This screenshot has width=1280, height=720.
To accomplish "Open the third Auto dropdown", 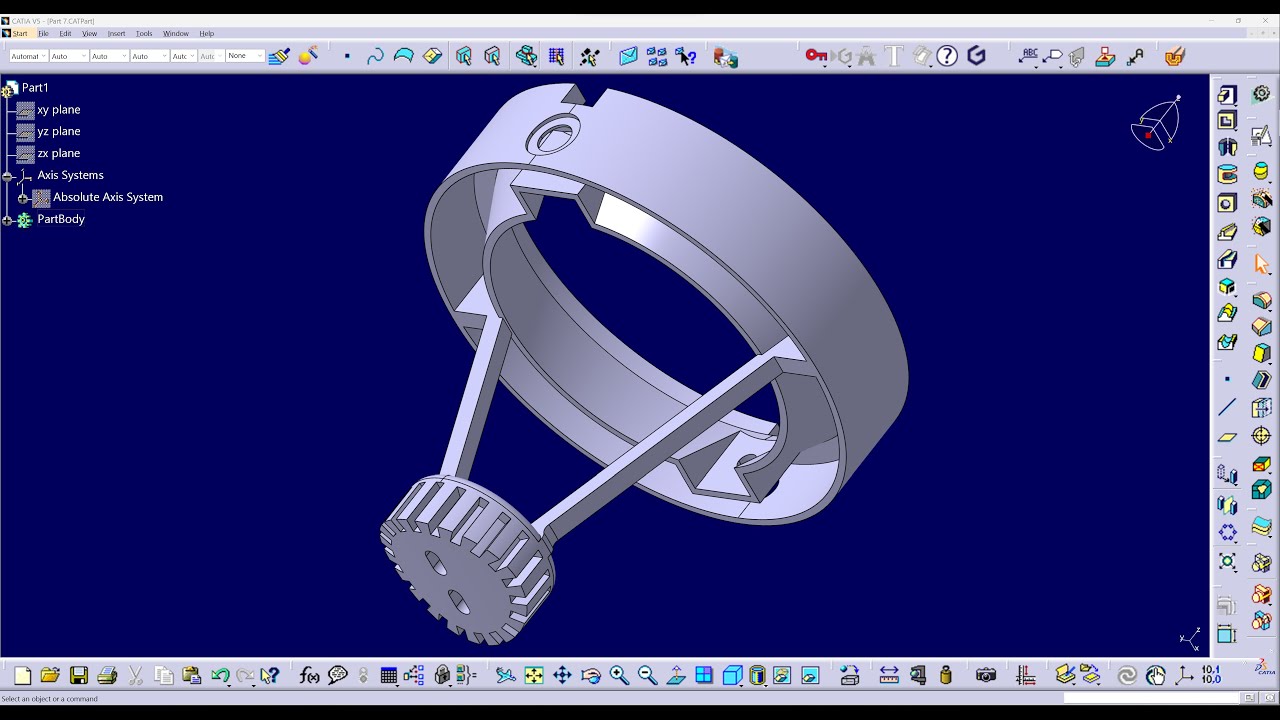I will point(109,56).
